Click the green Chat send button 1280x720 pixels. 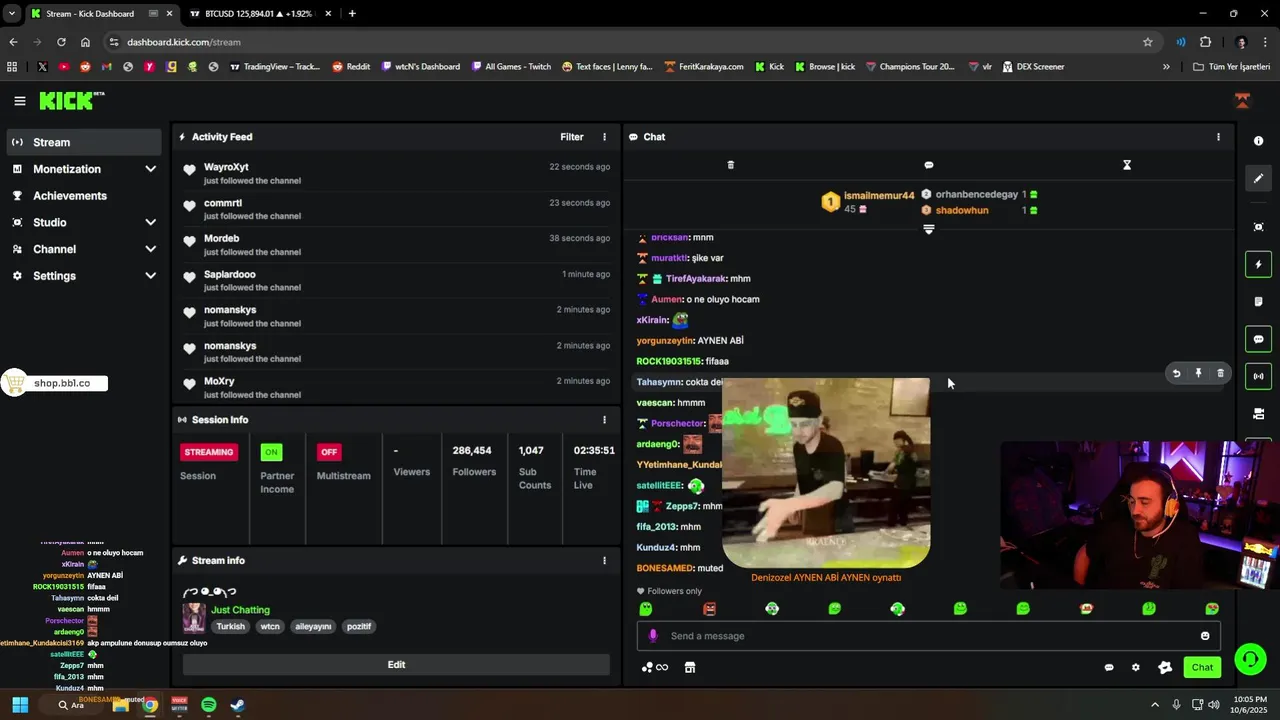coord(1202,667)
